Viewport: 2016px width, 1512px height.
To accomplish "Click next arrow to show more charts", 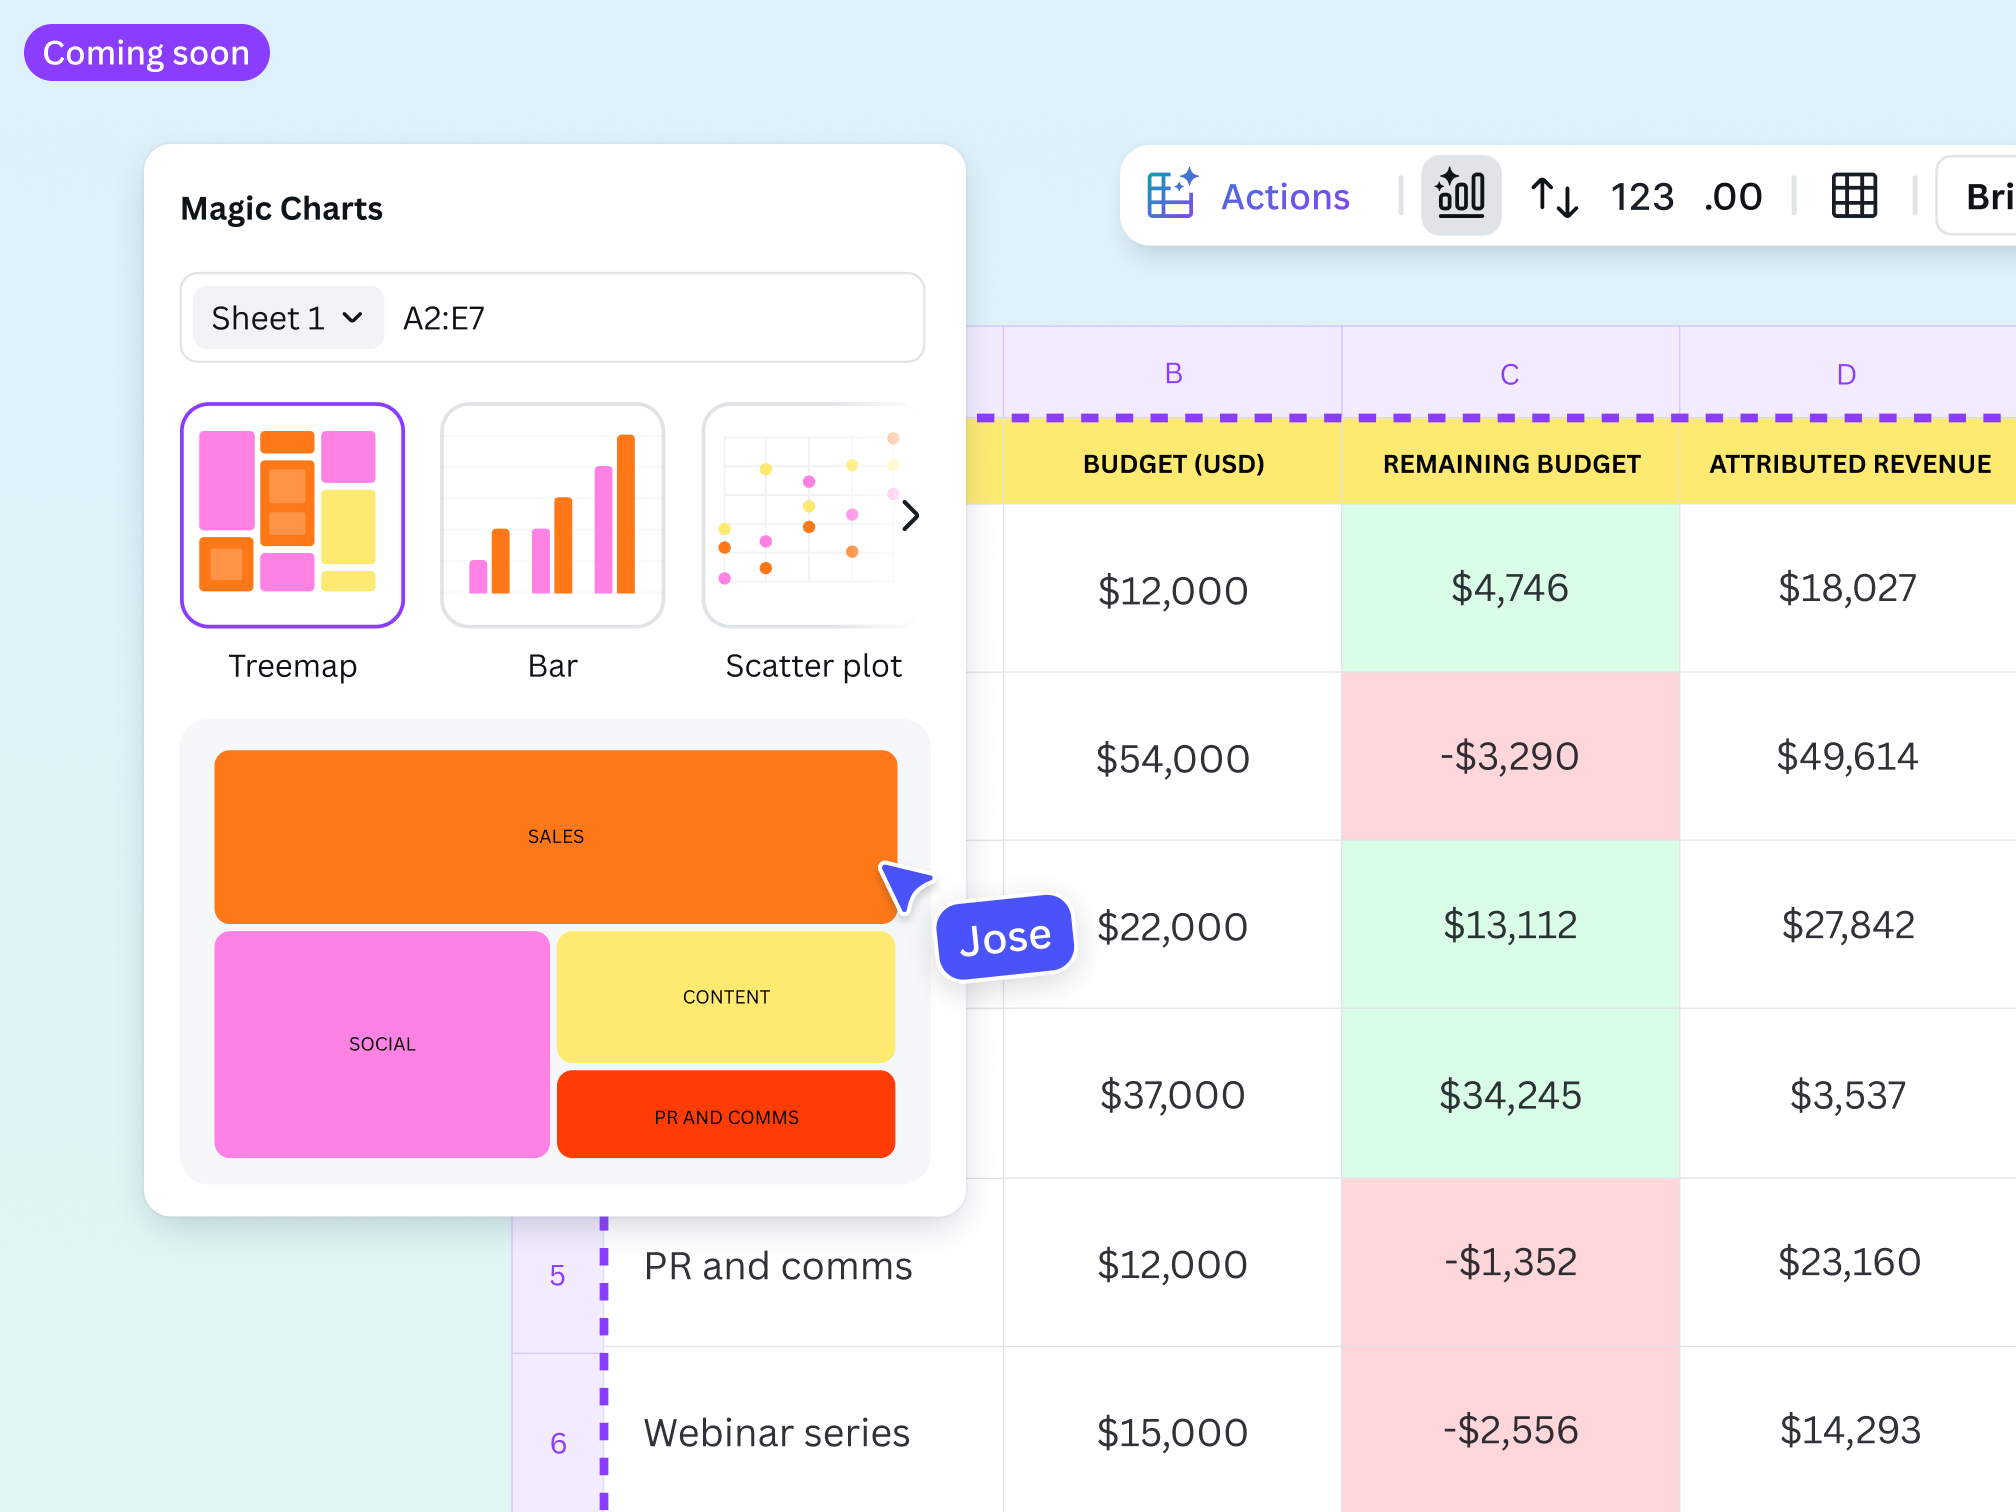I will (910, 516).
